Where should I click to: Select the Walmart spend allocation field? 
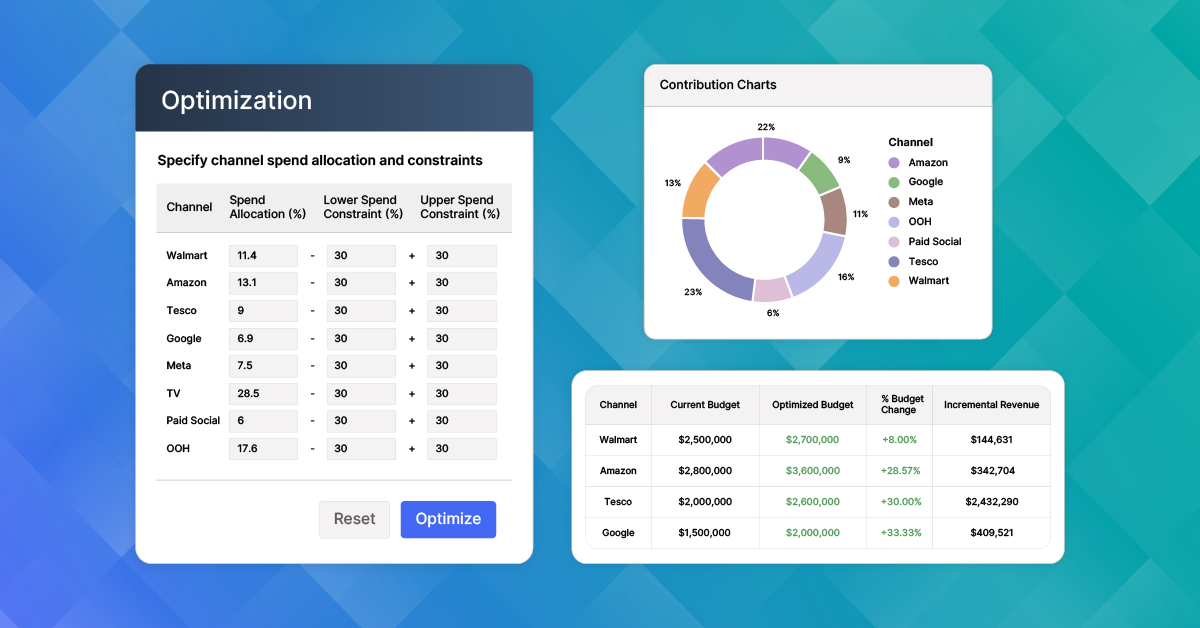coord(263,256)
